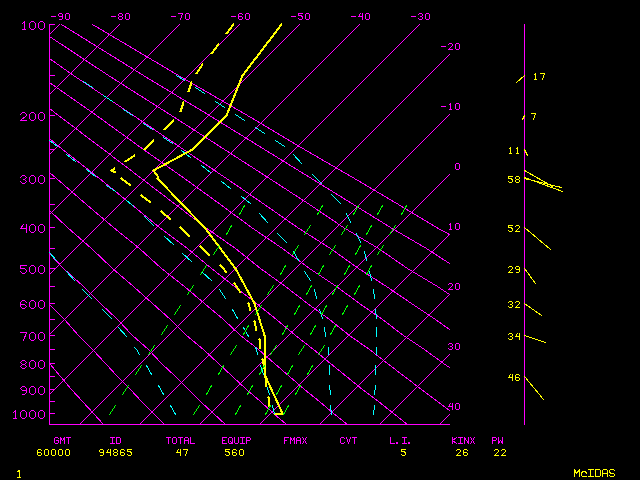Select the wind barb labeled 32
The height and width of the screenshot is (480, 640).
pyautogui.click(x=533, y=309)
